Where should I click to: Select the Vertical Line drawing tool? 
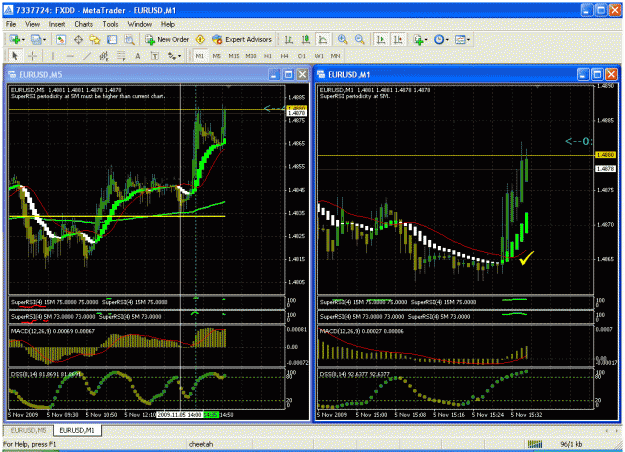pyautogui.click(x=52, y=56)
